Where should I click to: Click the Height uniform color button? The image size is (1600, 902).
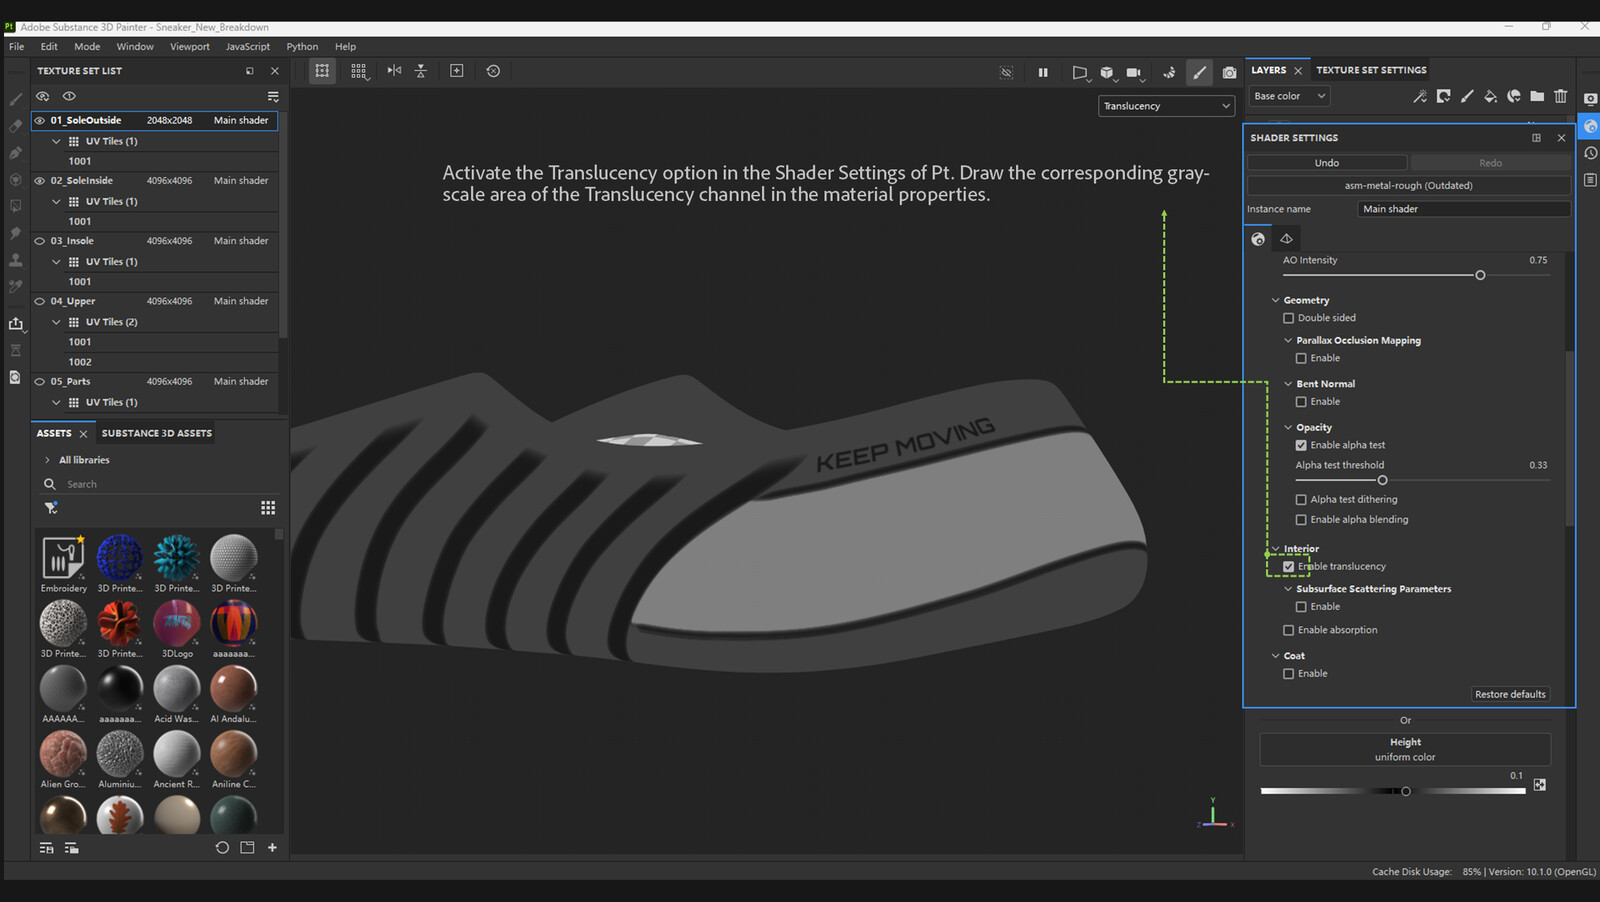coord(1405,750)
